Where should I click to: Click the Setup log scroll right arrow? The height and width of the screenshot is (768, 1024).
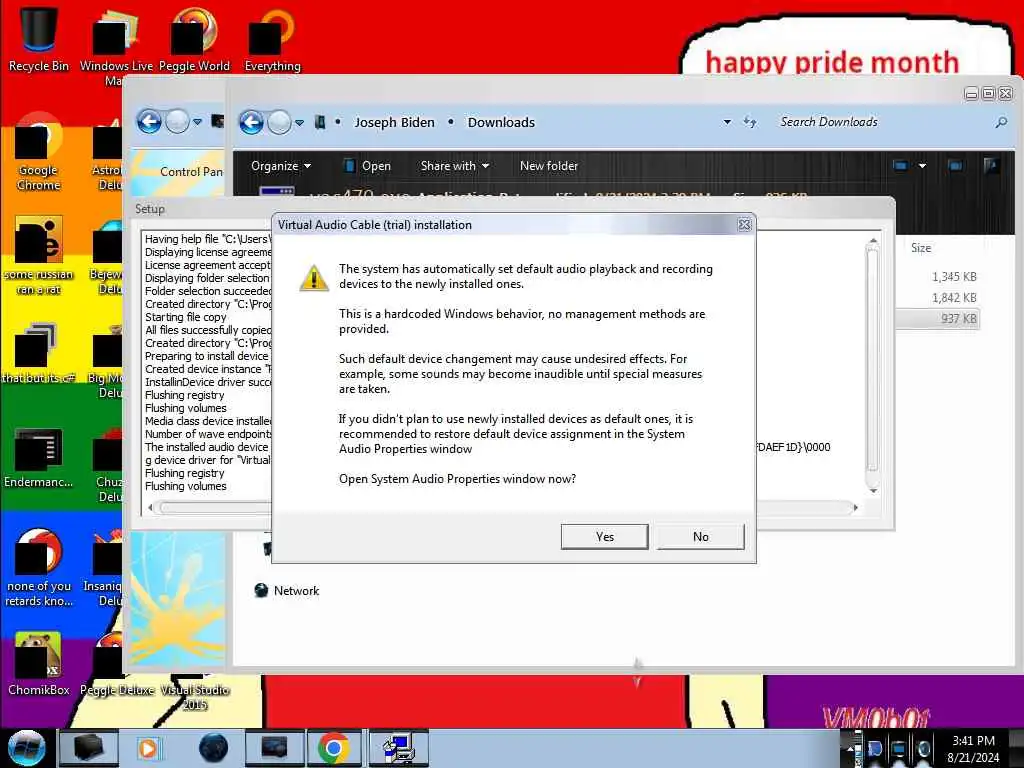pyautogui.click(x=856, y=507)
